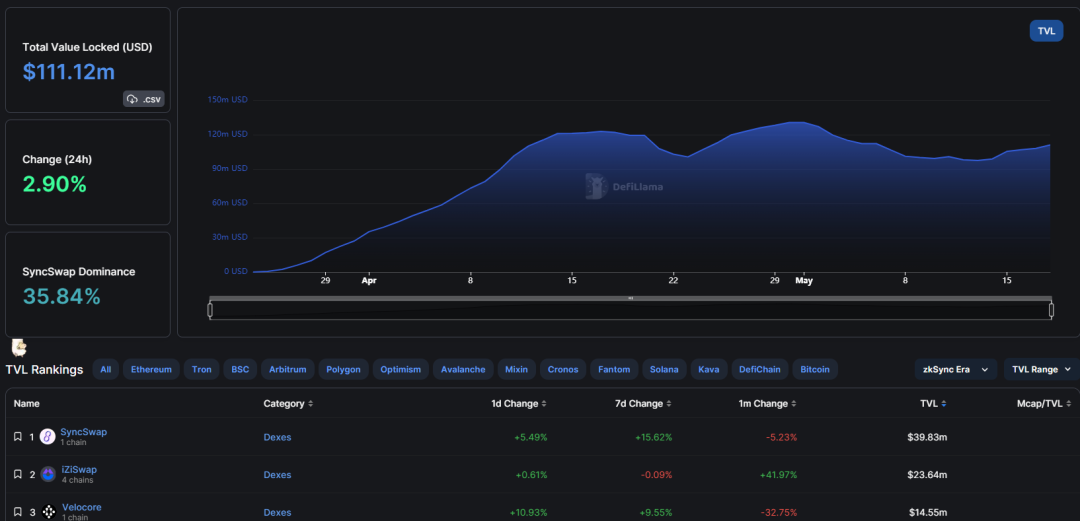Sort table by TVL column
The height and width of the screenshot is (521, 1080).
(933, 404)
